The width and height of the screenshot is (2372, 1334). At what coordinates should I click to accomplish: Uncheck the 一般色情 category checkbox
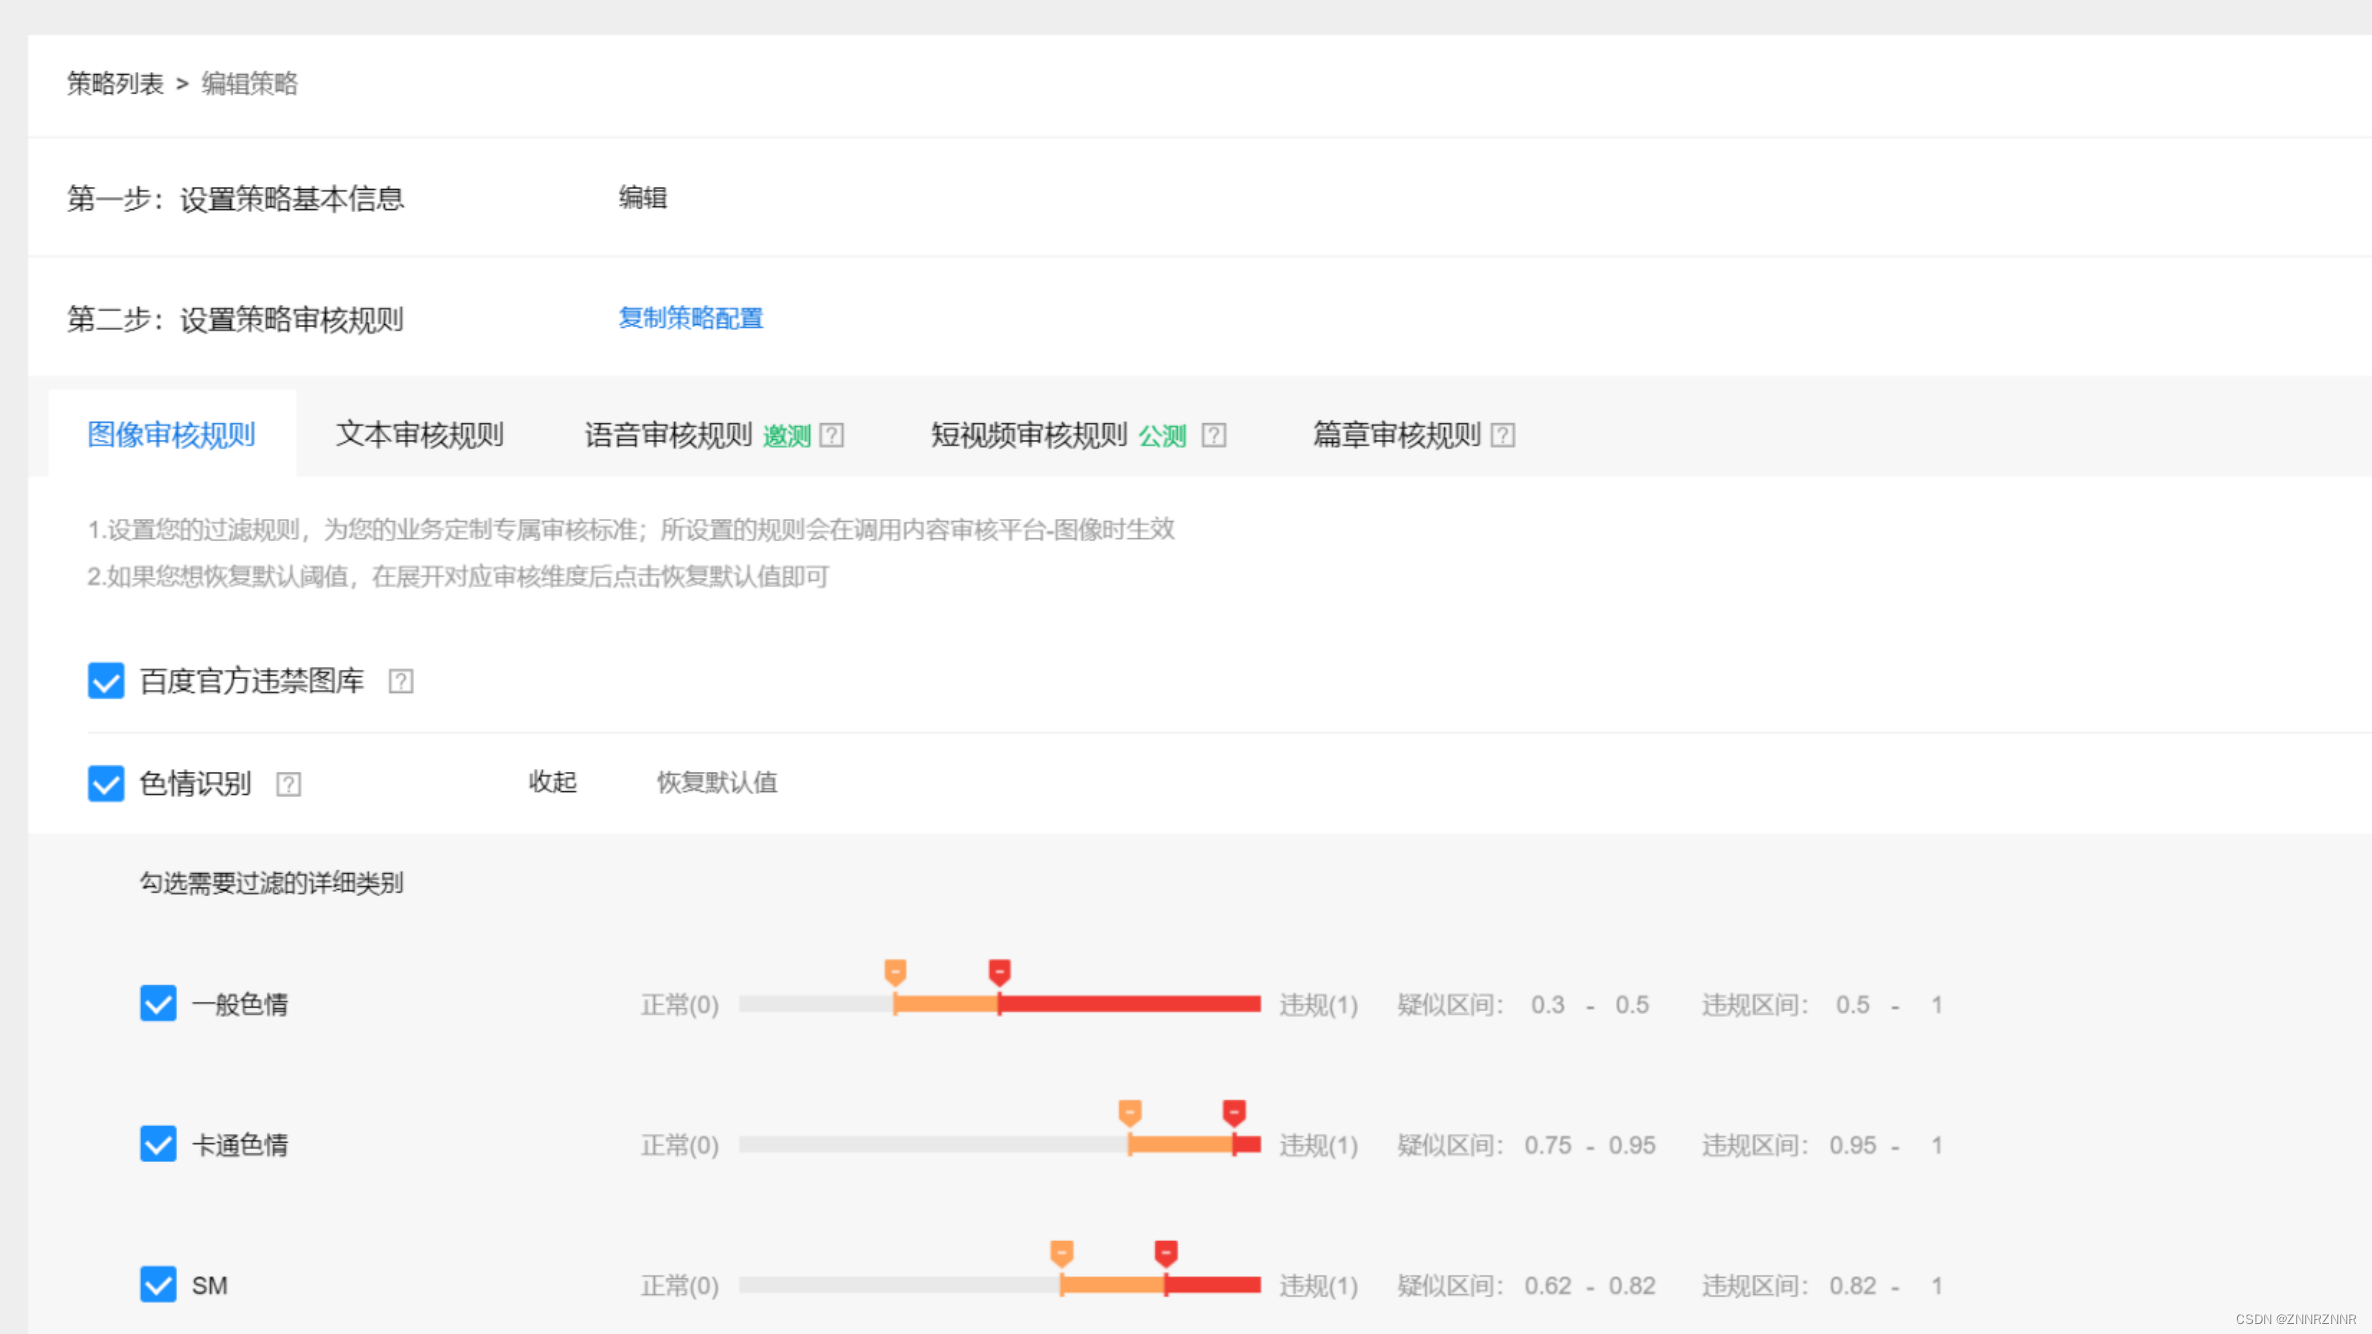coord(158,1004)
